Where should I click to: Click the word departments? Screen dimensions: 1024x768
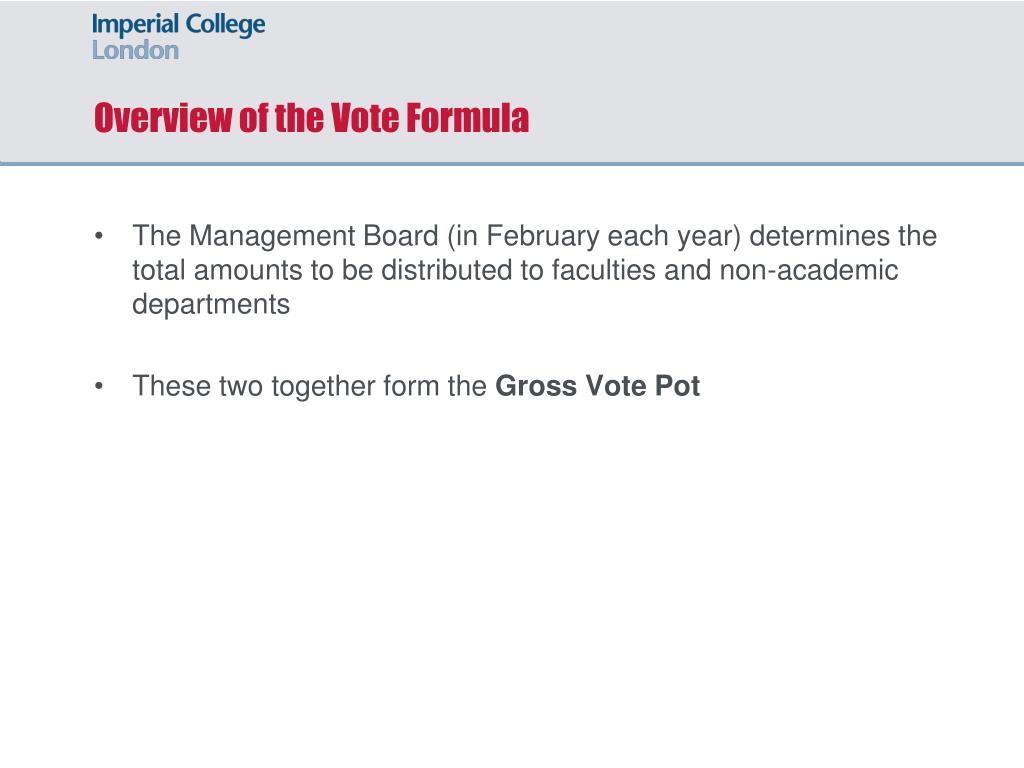(x=211, y=305)
